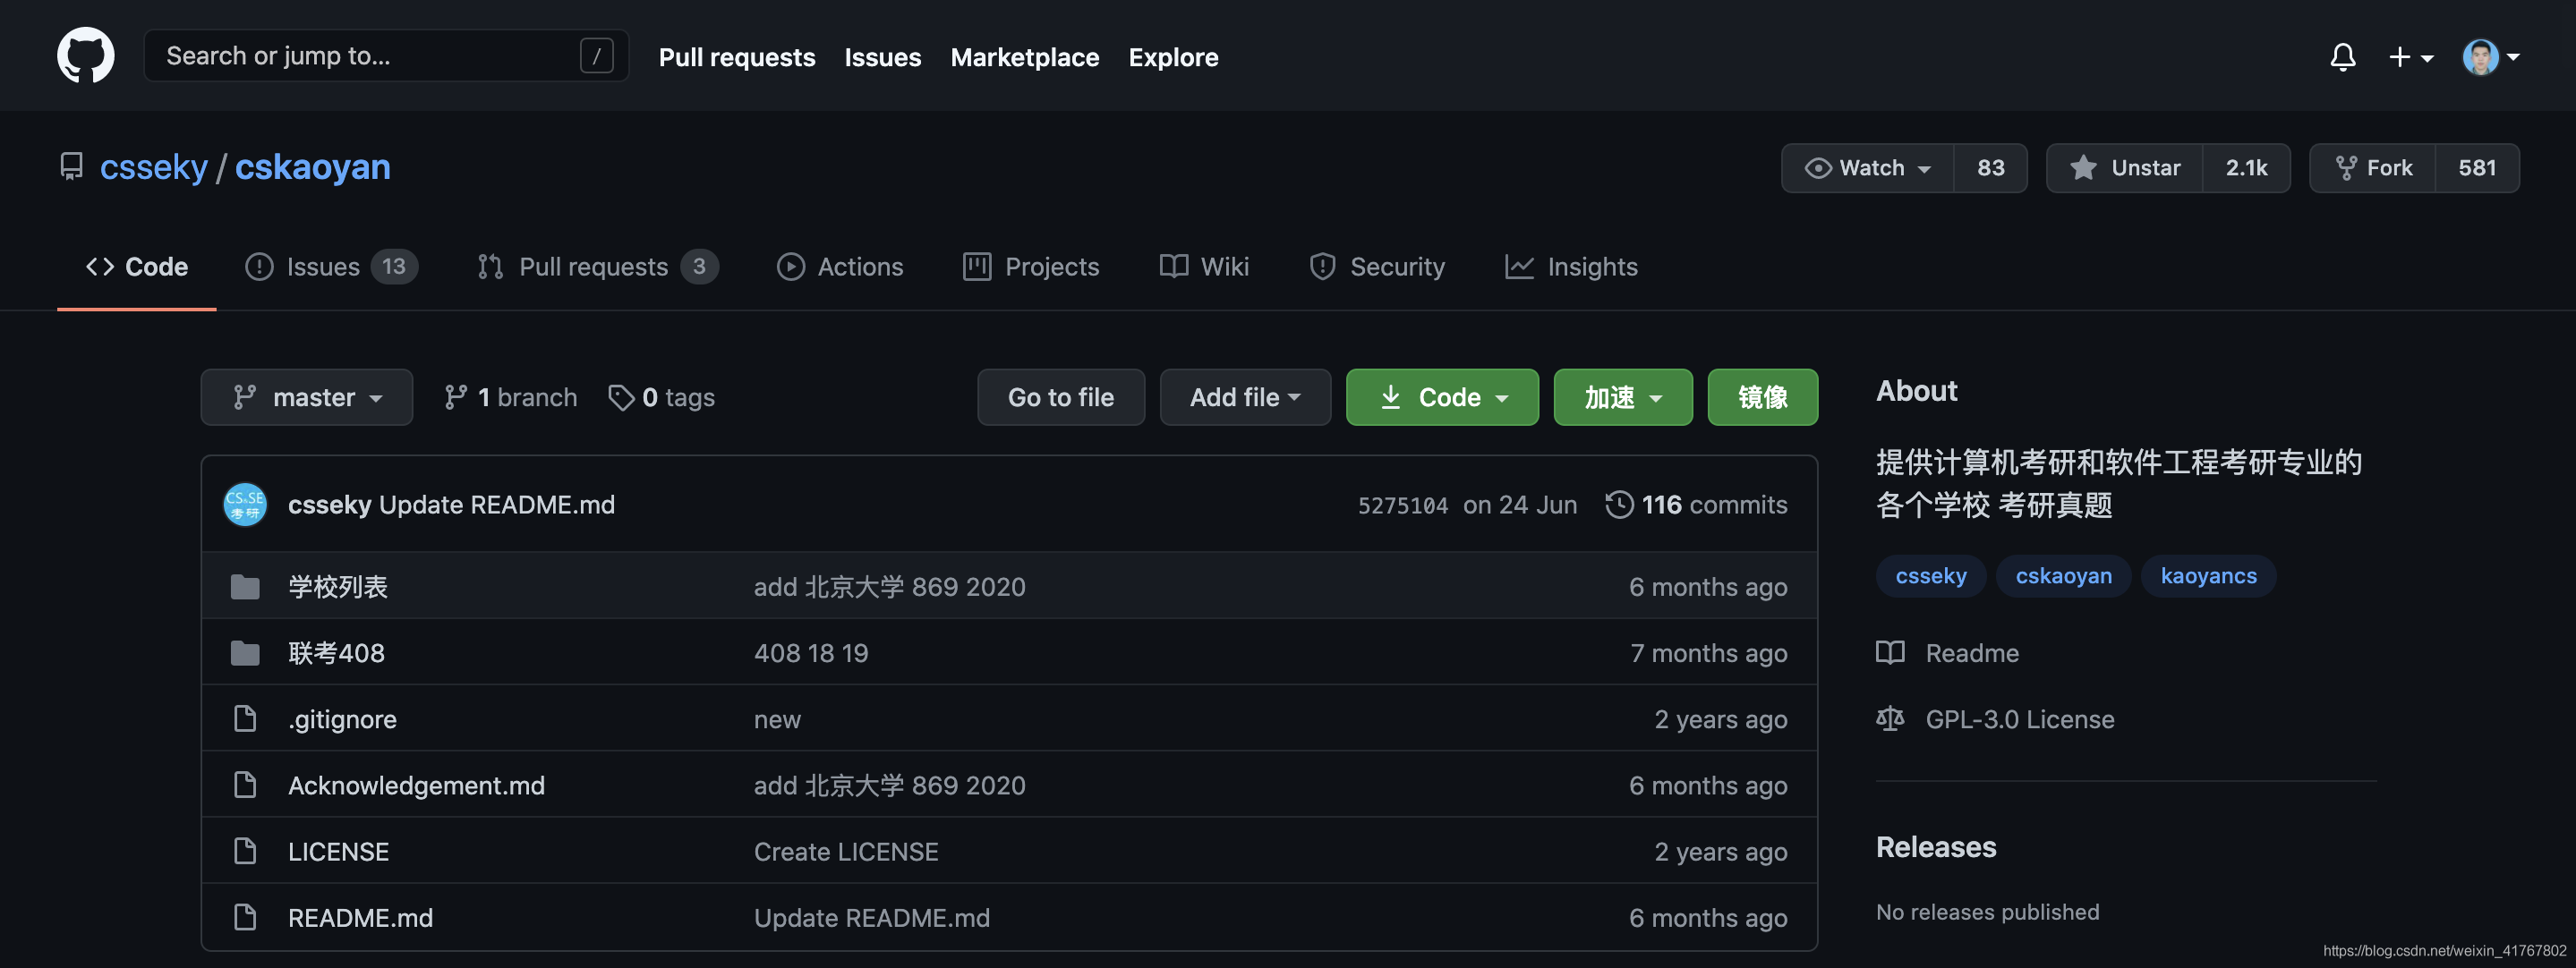Open the GitHub home logo
Screen dimensions: 2576x968
pos(86,56)
